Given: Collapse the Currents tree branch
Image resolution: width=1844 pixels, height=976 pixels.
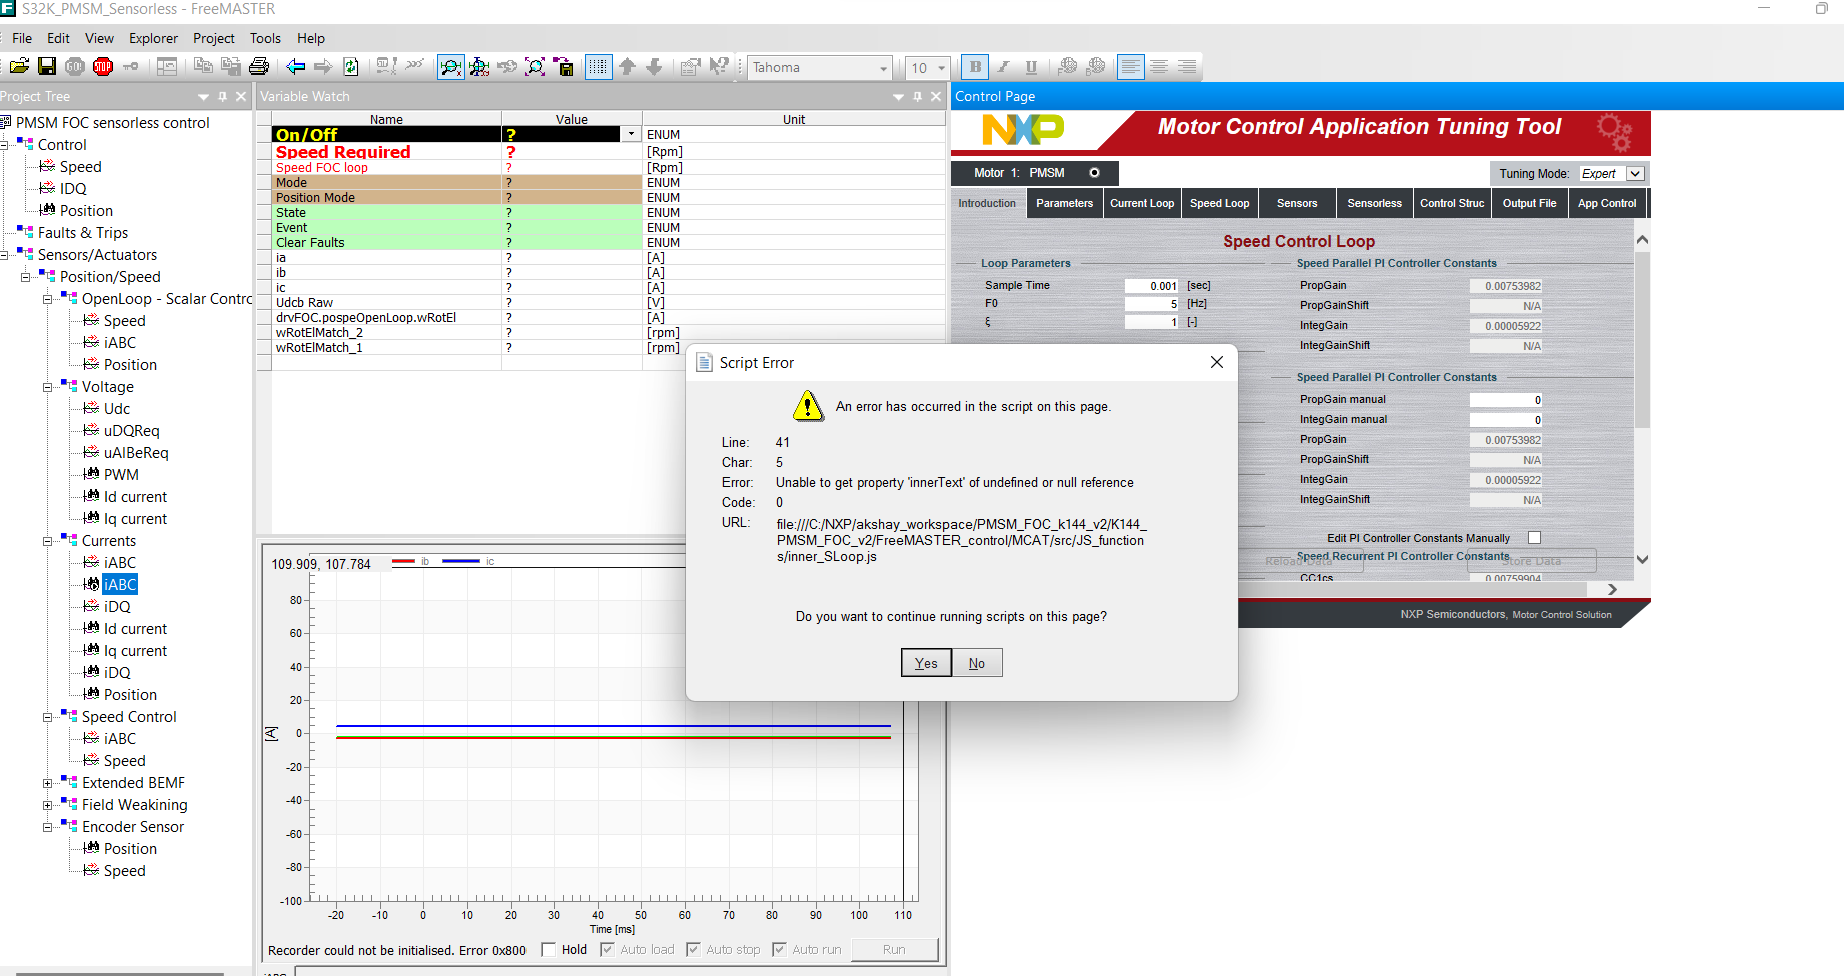Looking at the screenshot, I should tap(47, 540).
